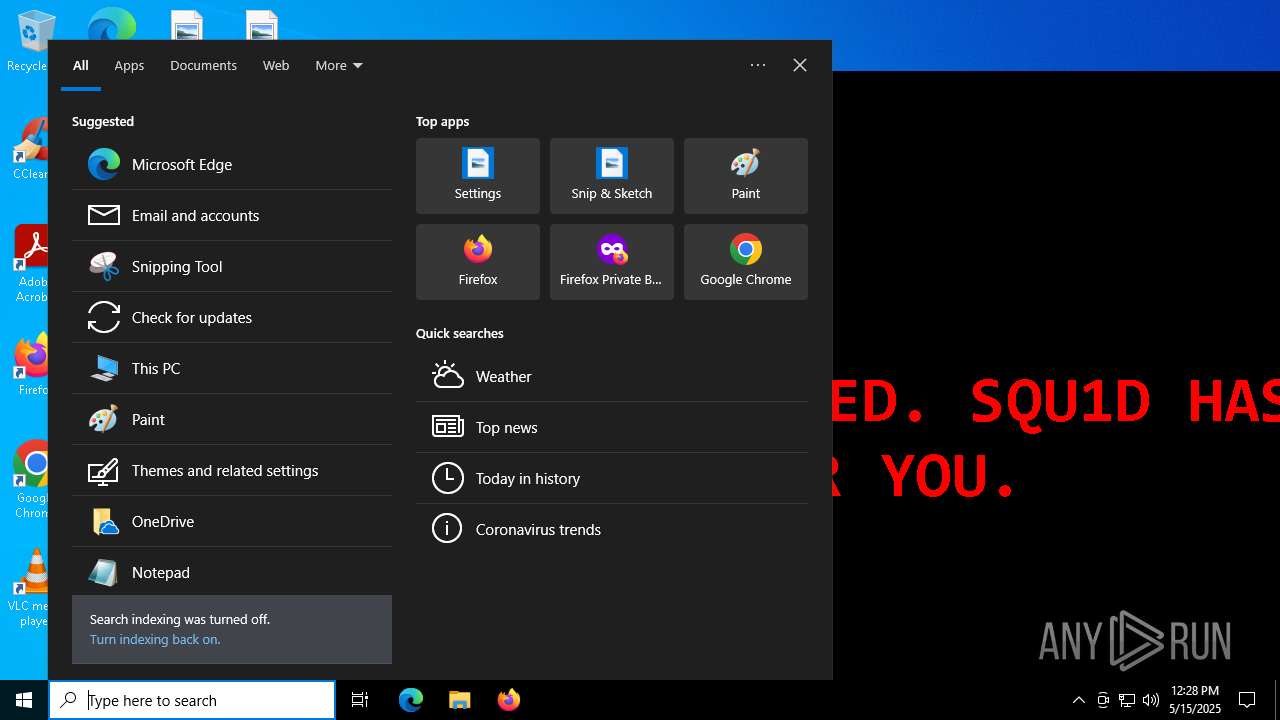Open the Windows Start menu
This screenshot has height=720, width=1280.
pos(24,700)
